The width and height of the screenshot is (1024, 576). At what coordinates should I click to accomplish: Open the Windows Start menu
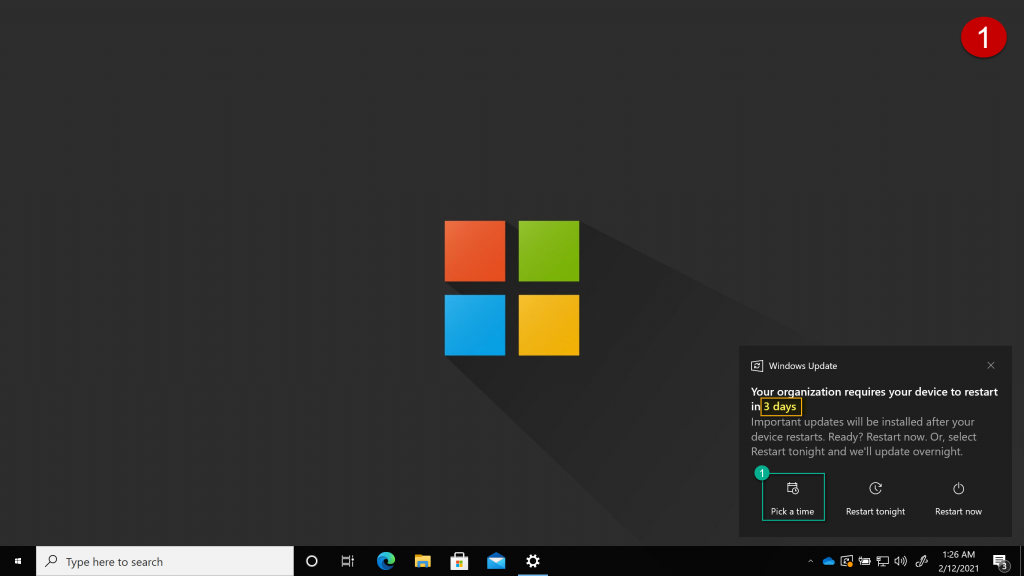18,561
